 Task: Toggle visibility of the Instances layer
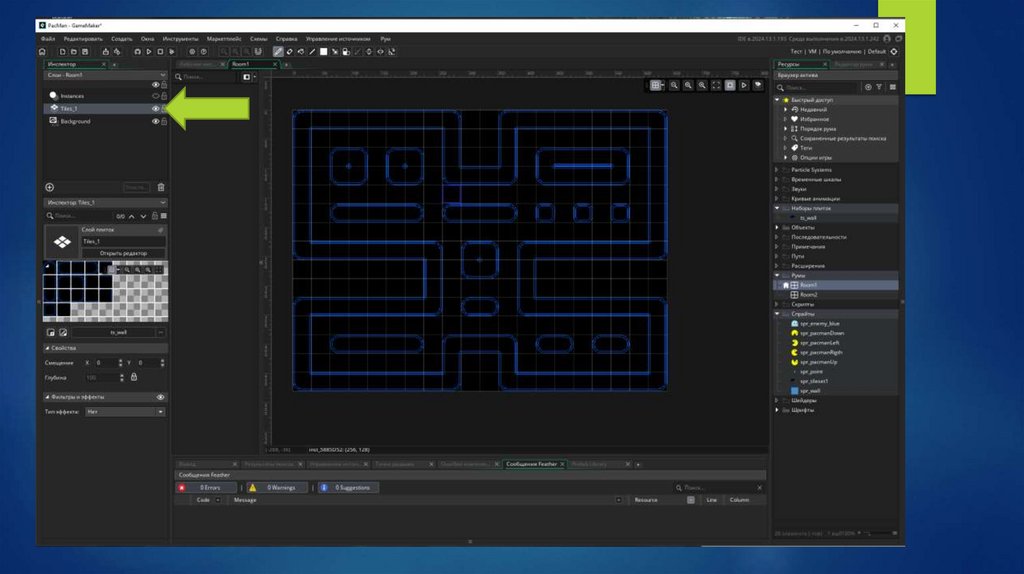point(155,96)
